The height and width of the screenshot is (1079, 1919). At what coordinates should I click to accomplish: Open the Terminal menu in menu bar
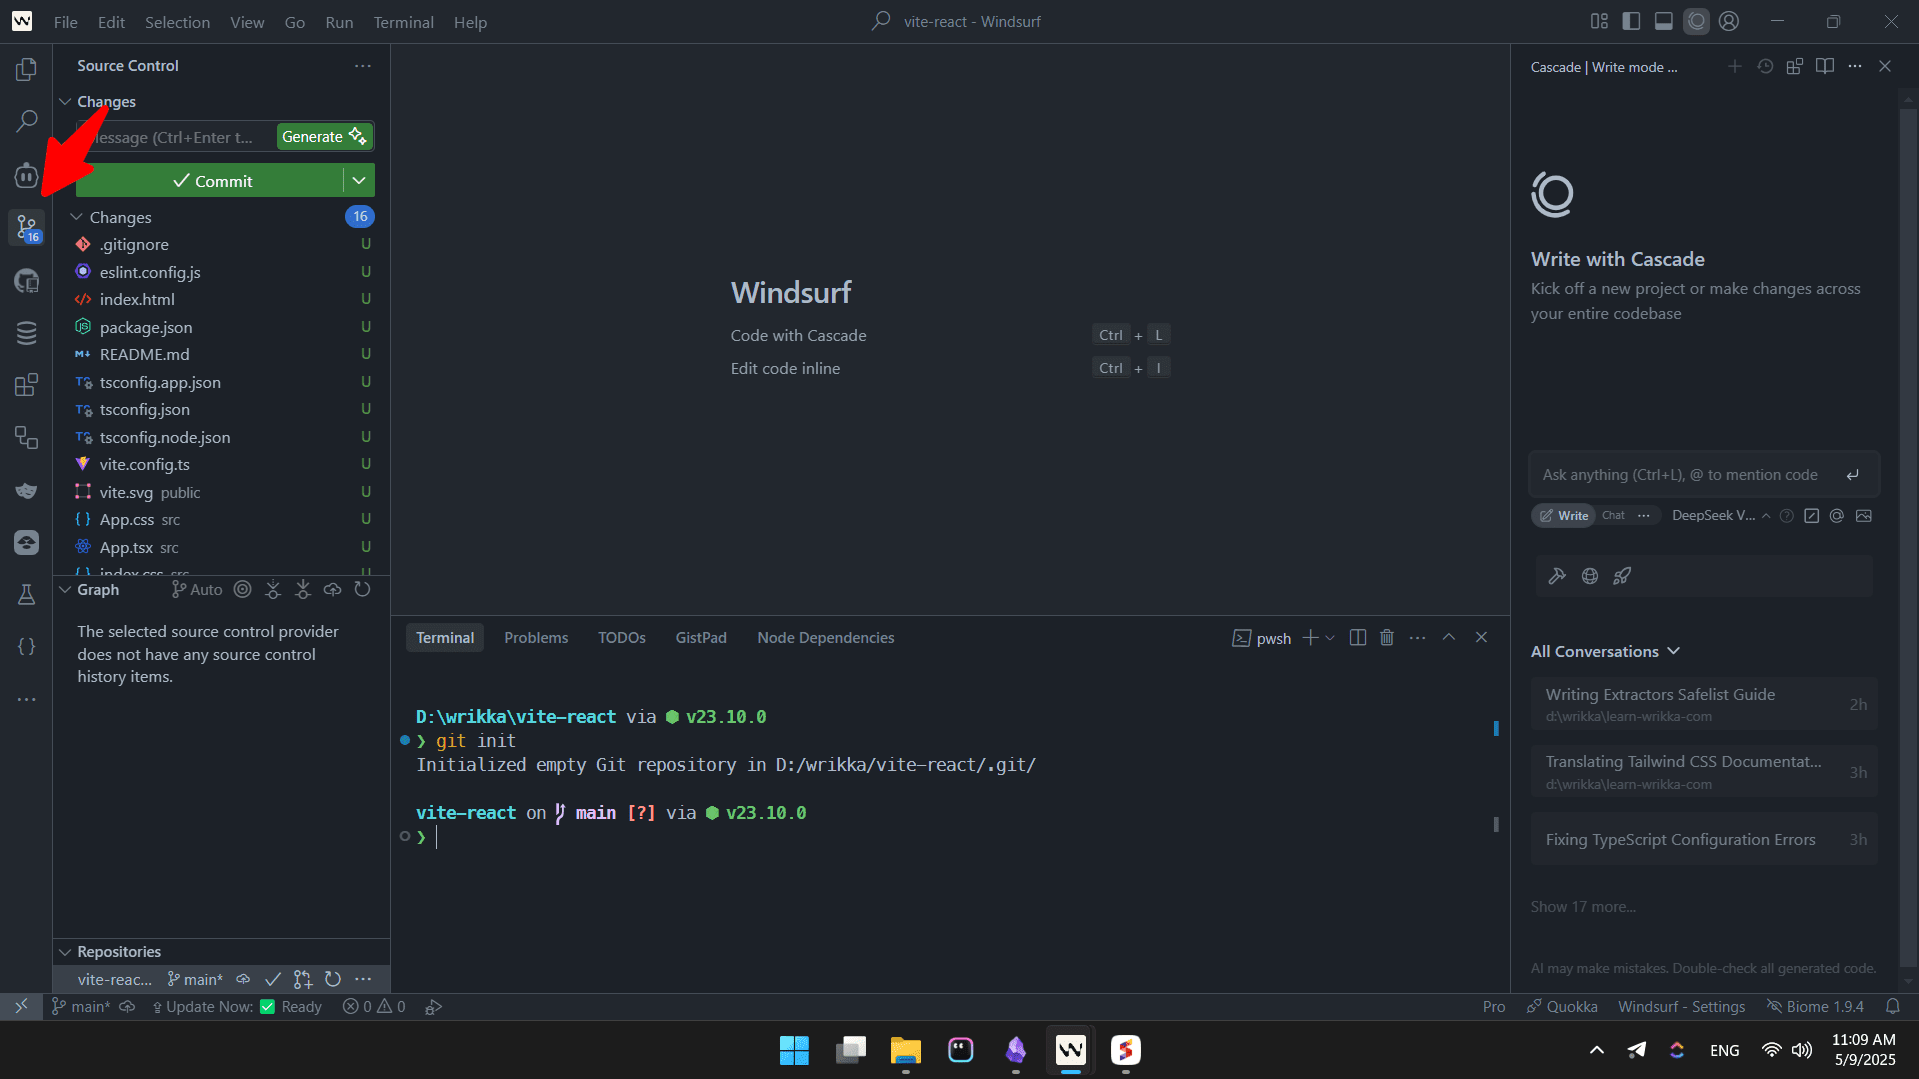click(403, 22)
